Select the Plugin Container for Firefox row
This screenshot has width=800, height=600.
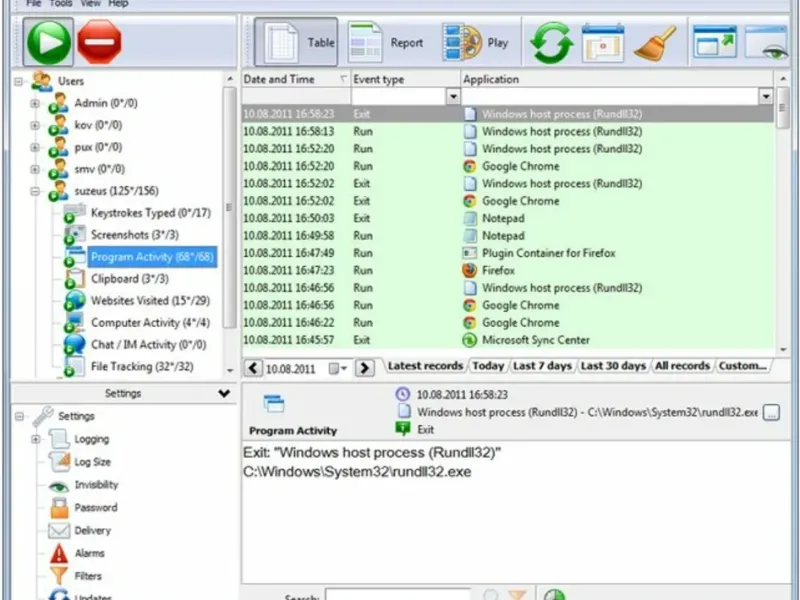tap(508, 253)
